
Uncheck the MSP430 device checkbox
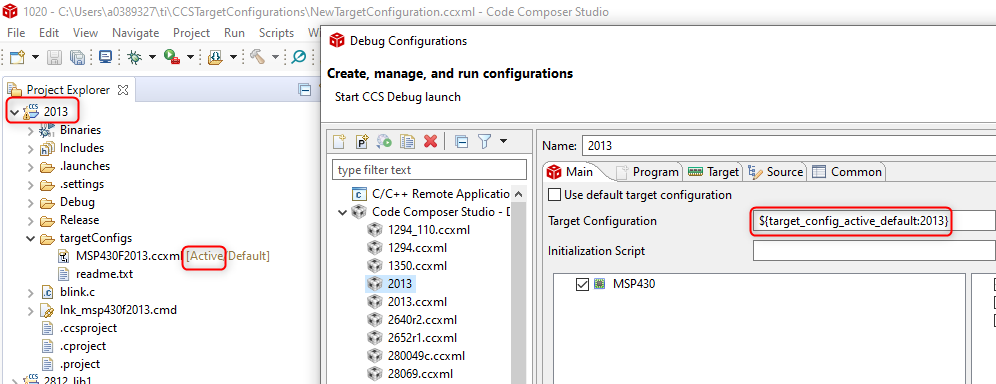tap(582, 284)
